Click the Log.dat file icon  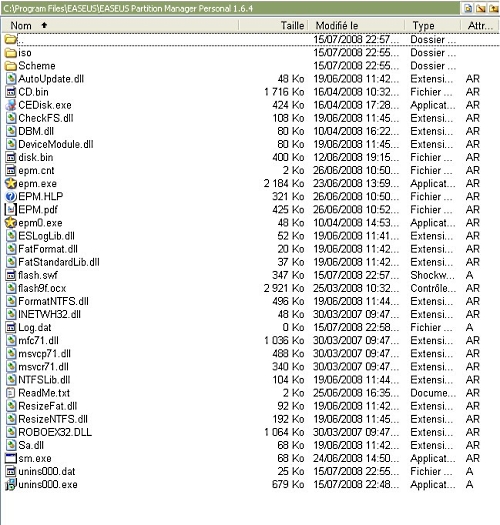[11, 327]
